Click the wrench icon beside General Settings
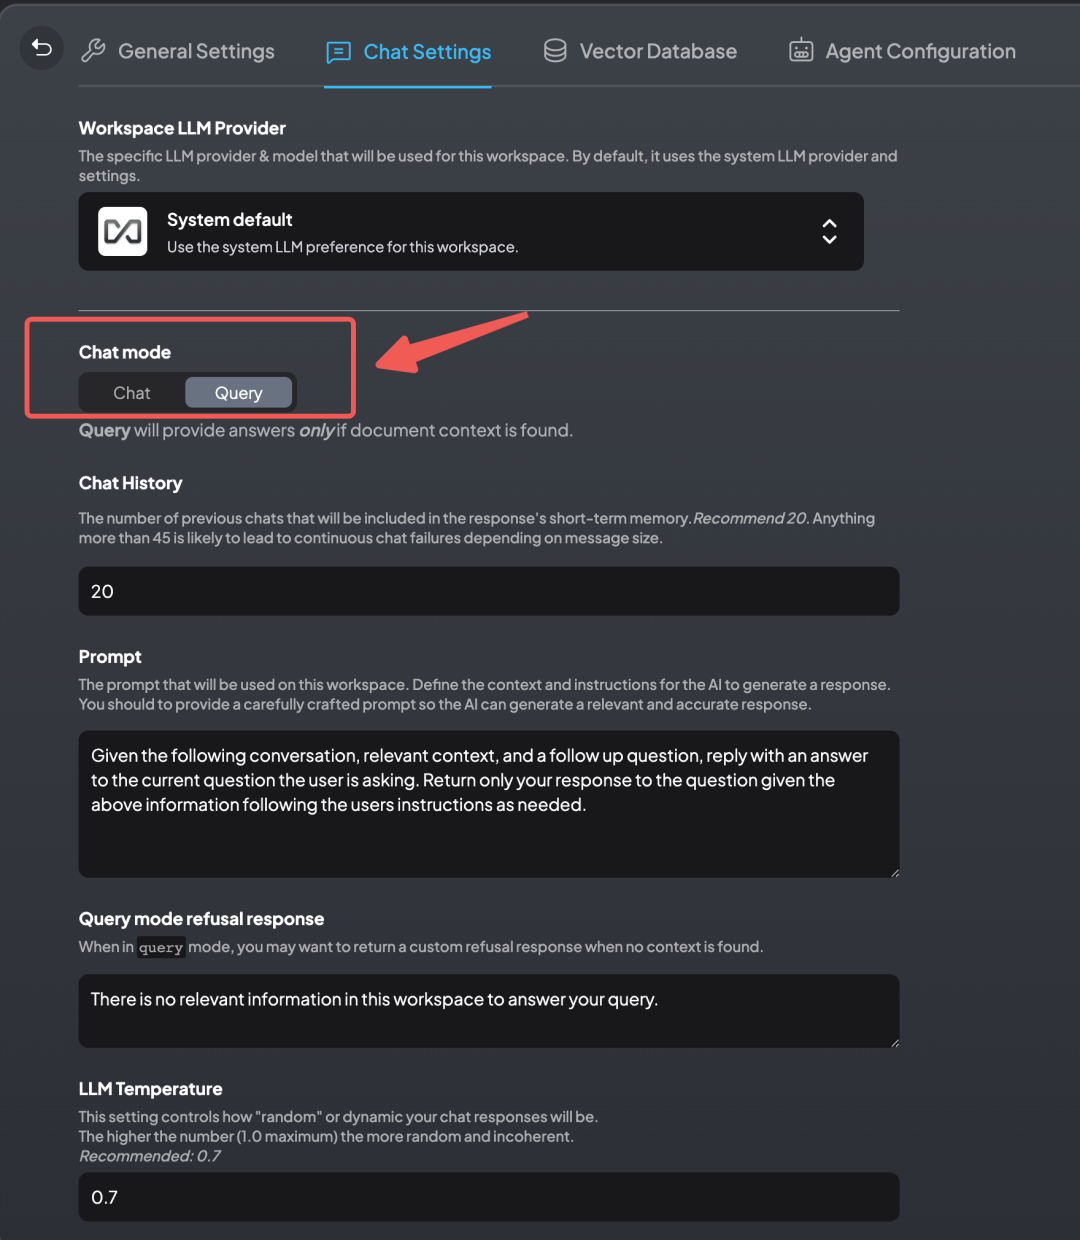Viewport: 1080px width, 1240px height. coord(93,51)
